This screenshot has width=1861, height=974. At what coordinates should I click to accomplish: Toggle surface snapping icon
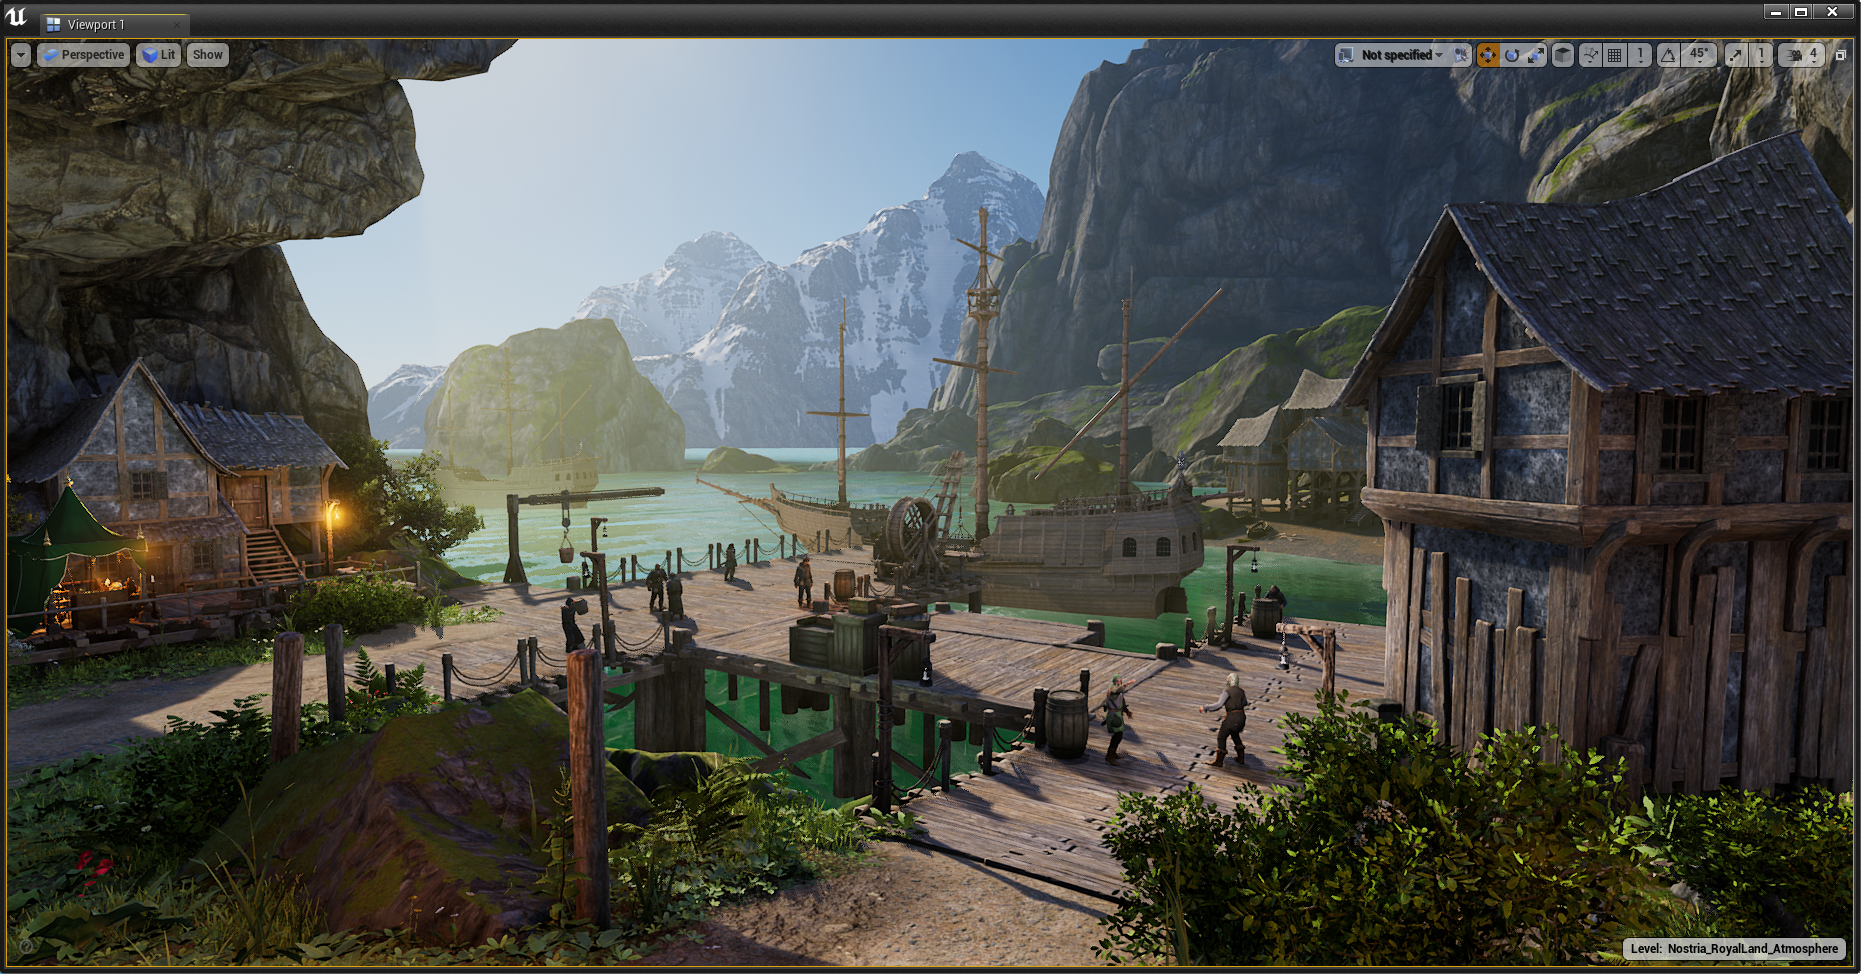tap(1591, 55)
